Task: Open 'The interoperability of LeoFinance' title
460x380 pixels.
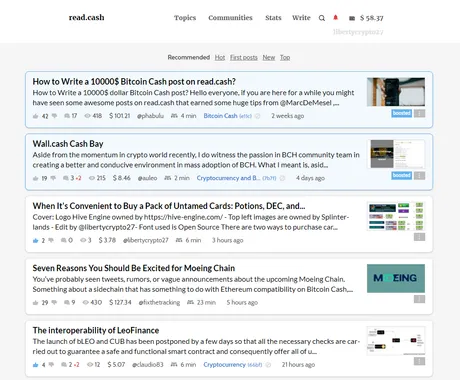Action: [96, 331]
